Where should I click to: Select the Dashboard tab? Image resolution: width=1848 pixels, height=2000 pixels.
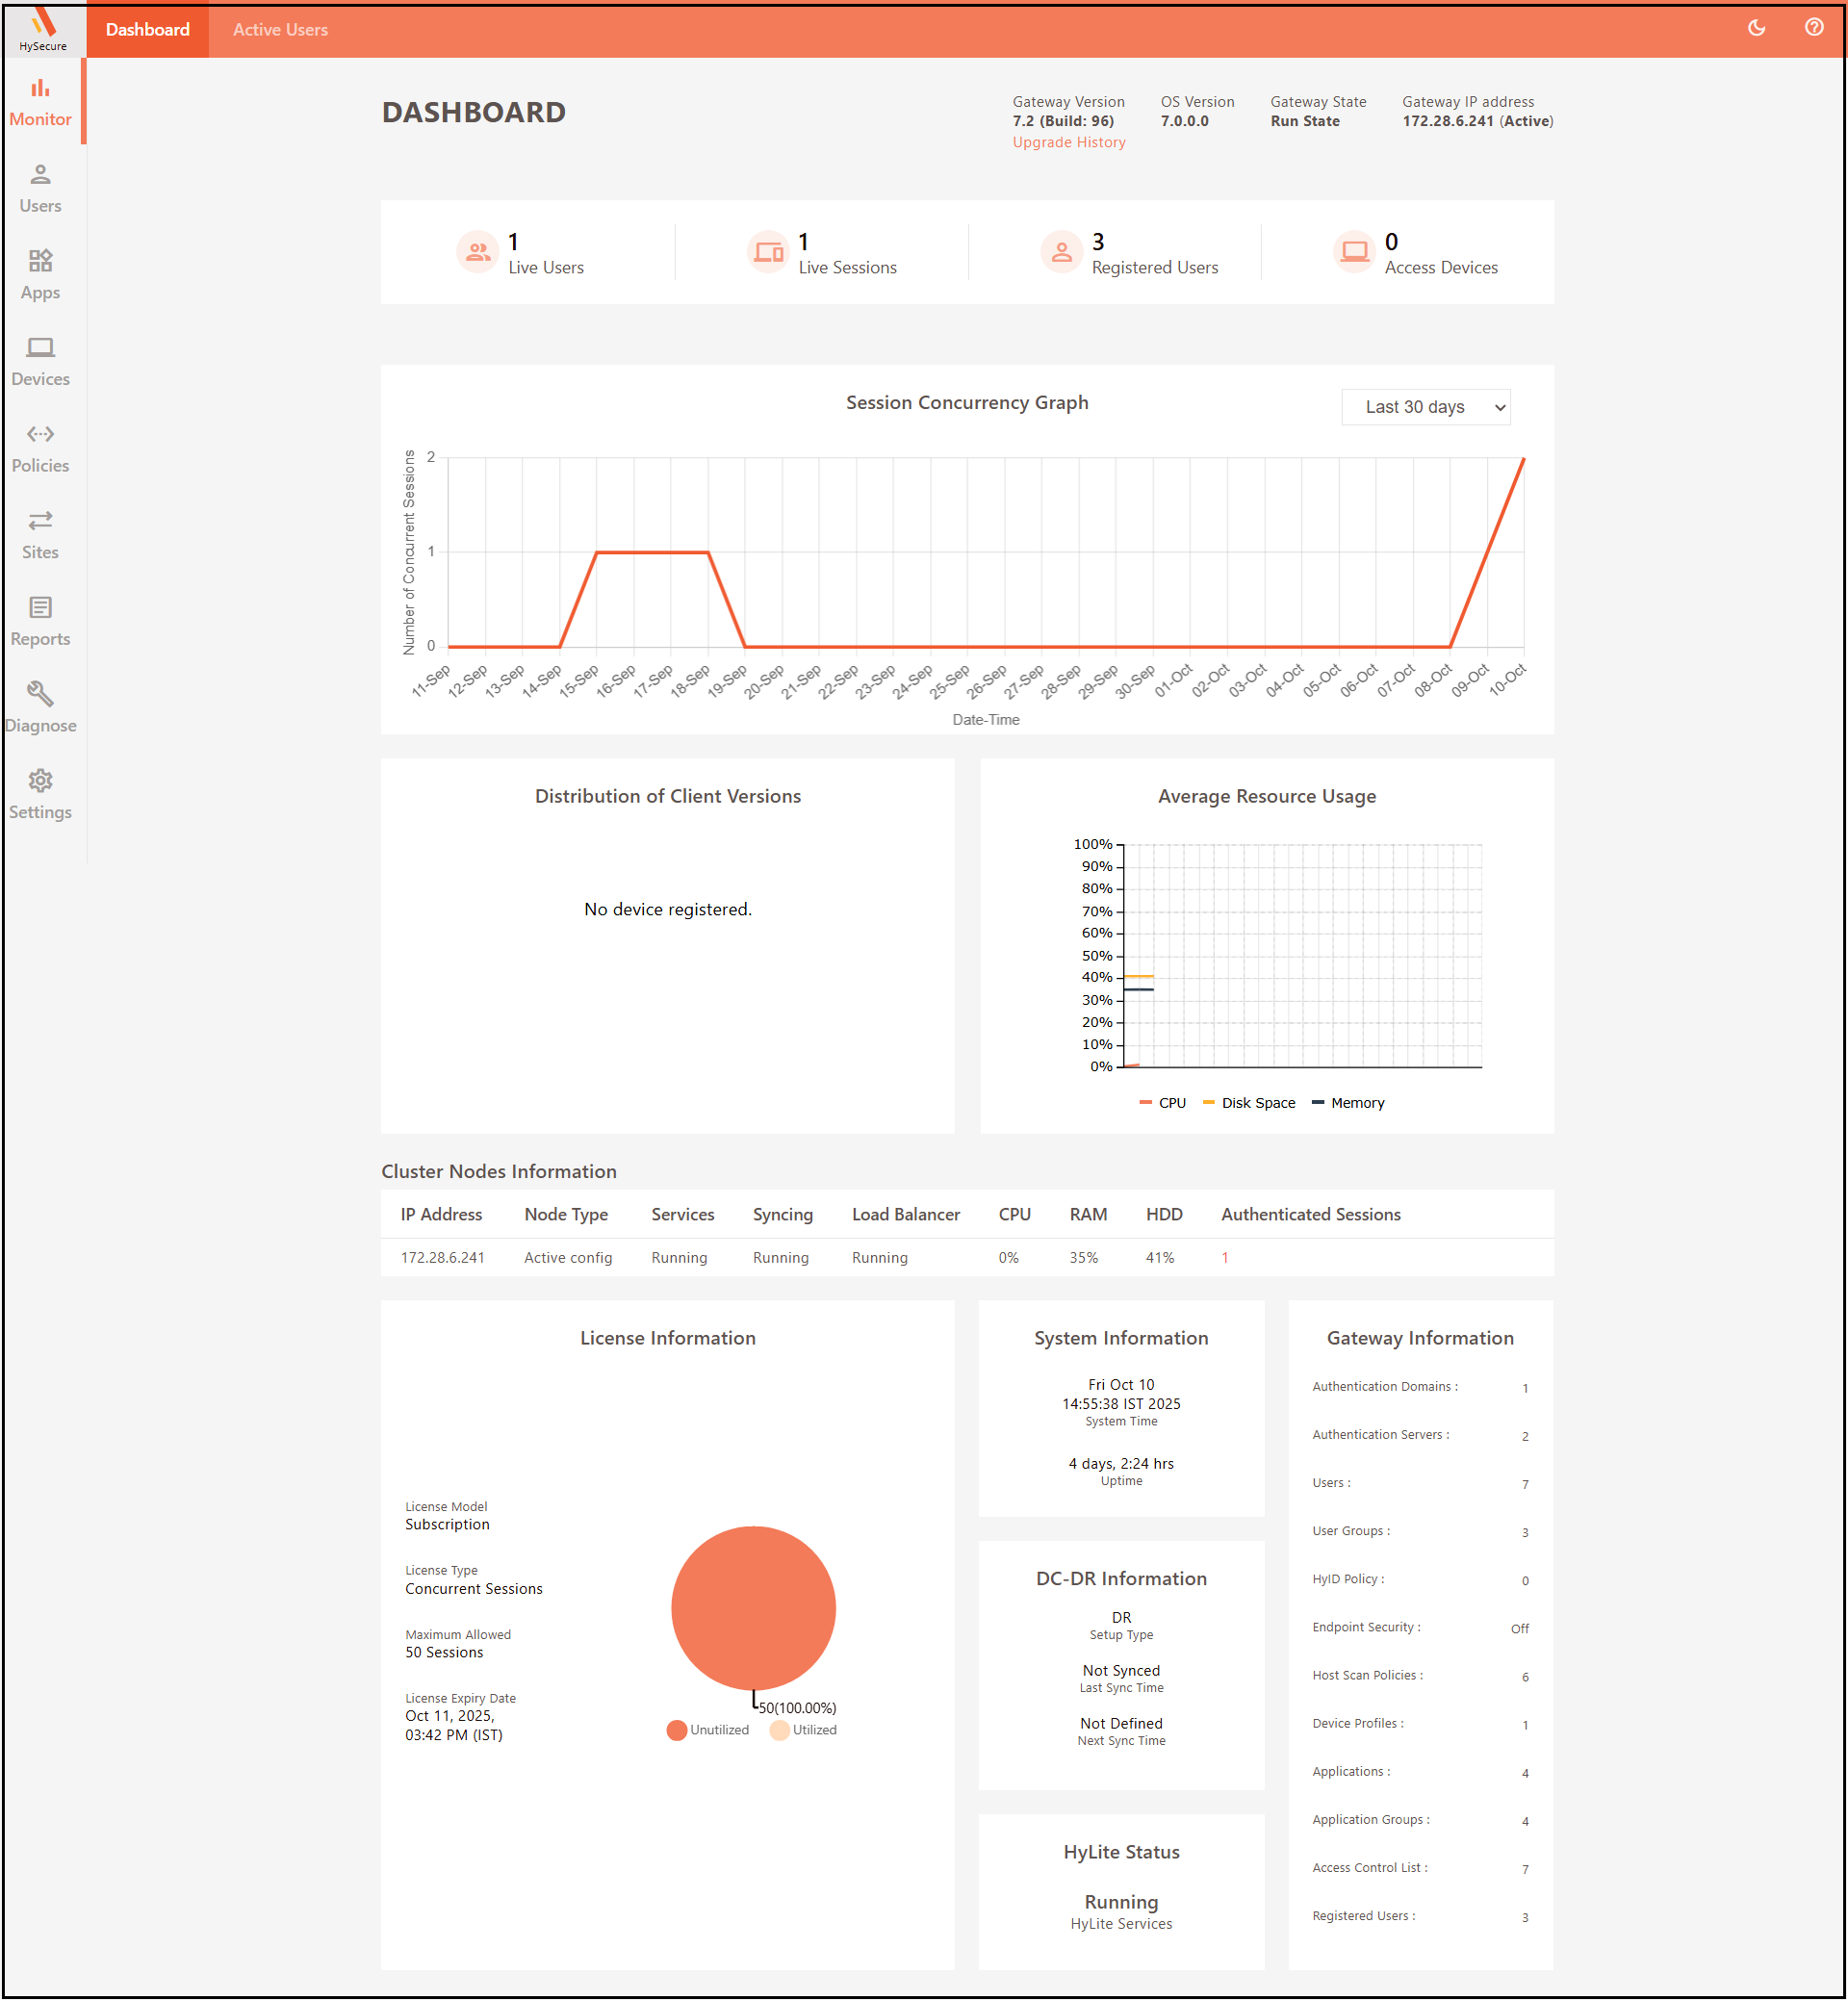pos(148,30)
